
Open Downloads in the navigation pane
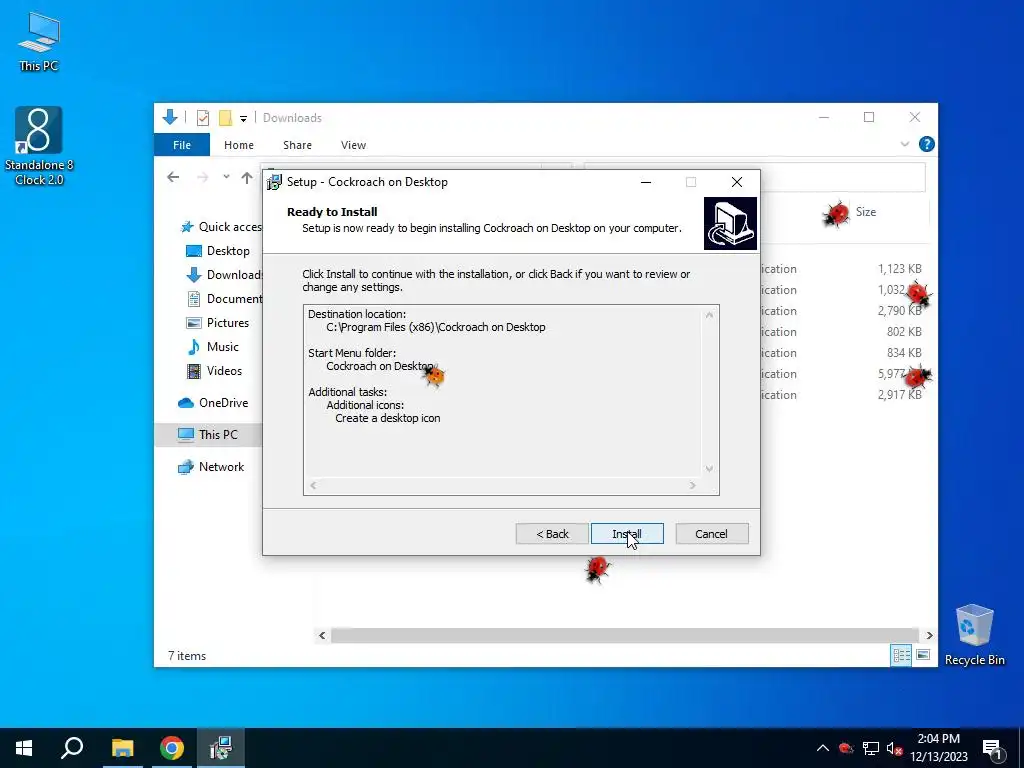(224, 275)
